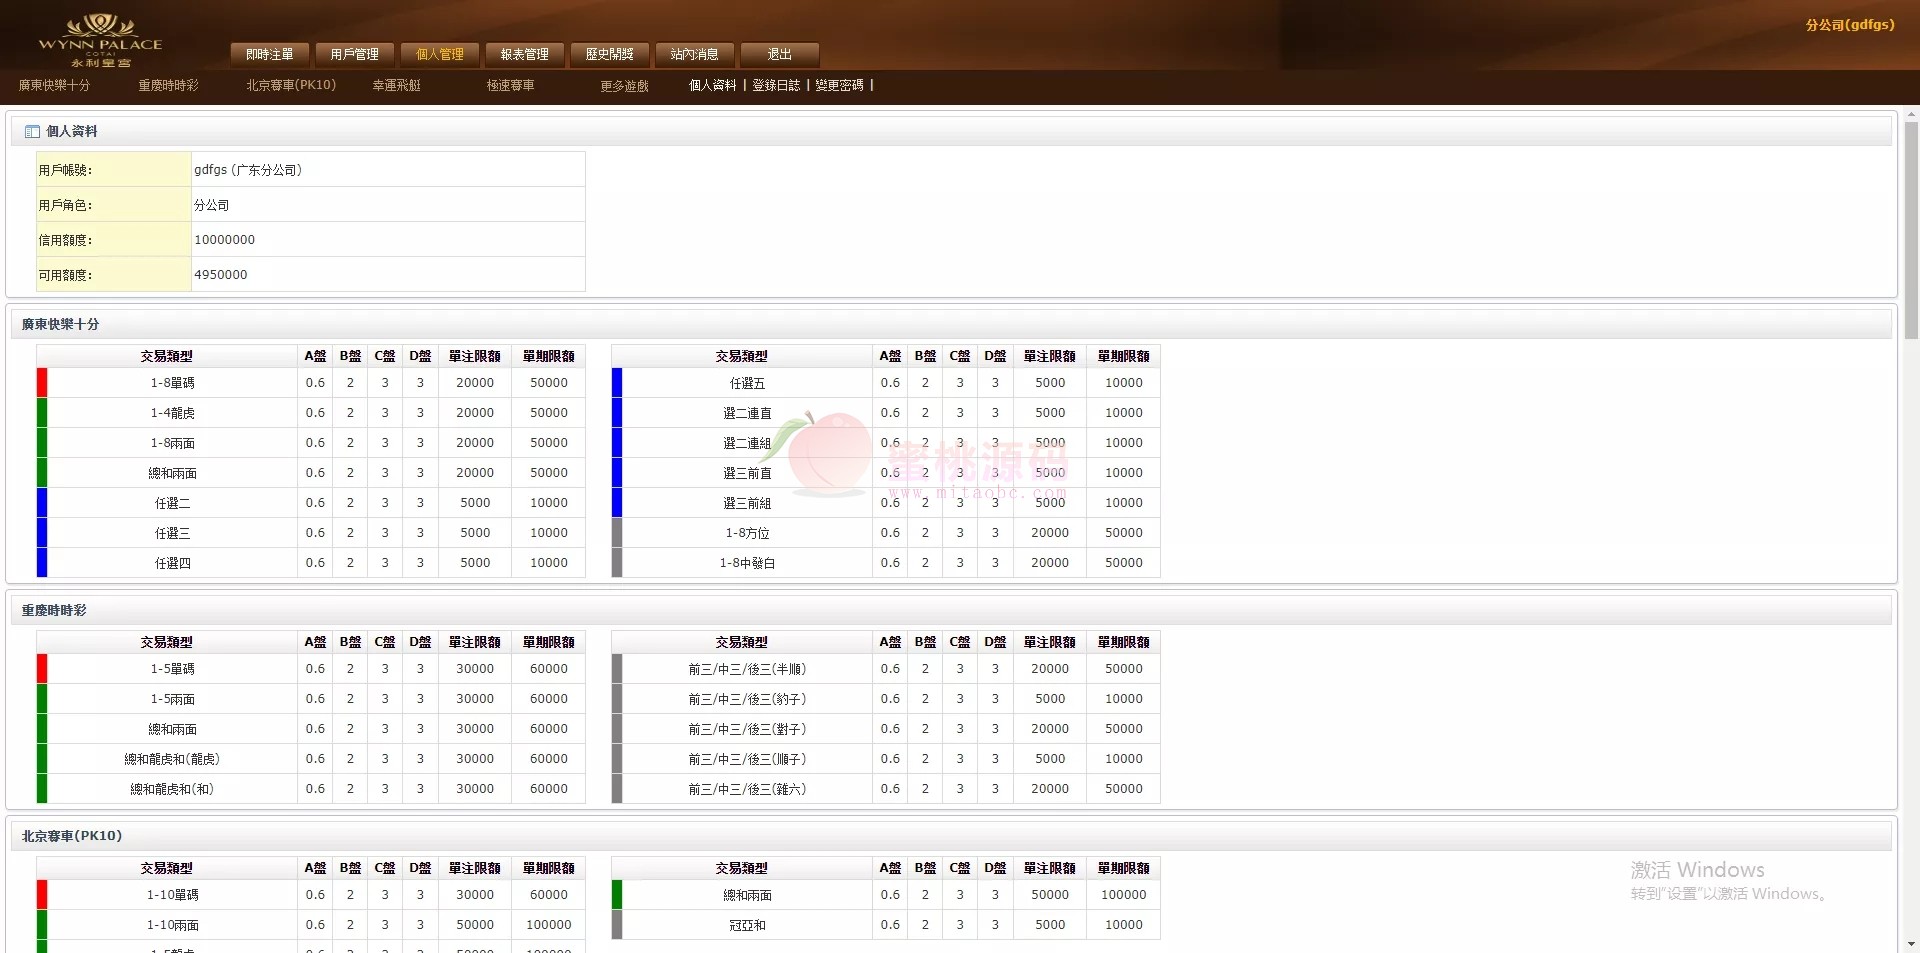
Task: Click the 個人資料 panel header icon
Action: (32, 132)
